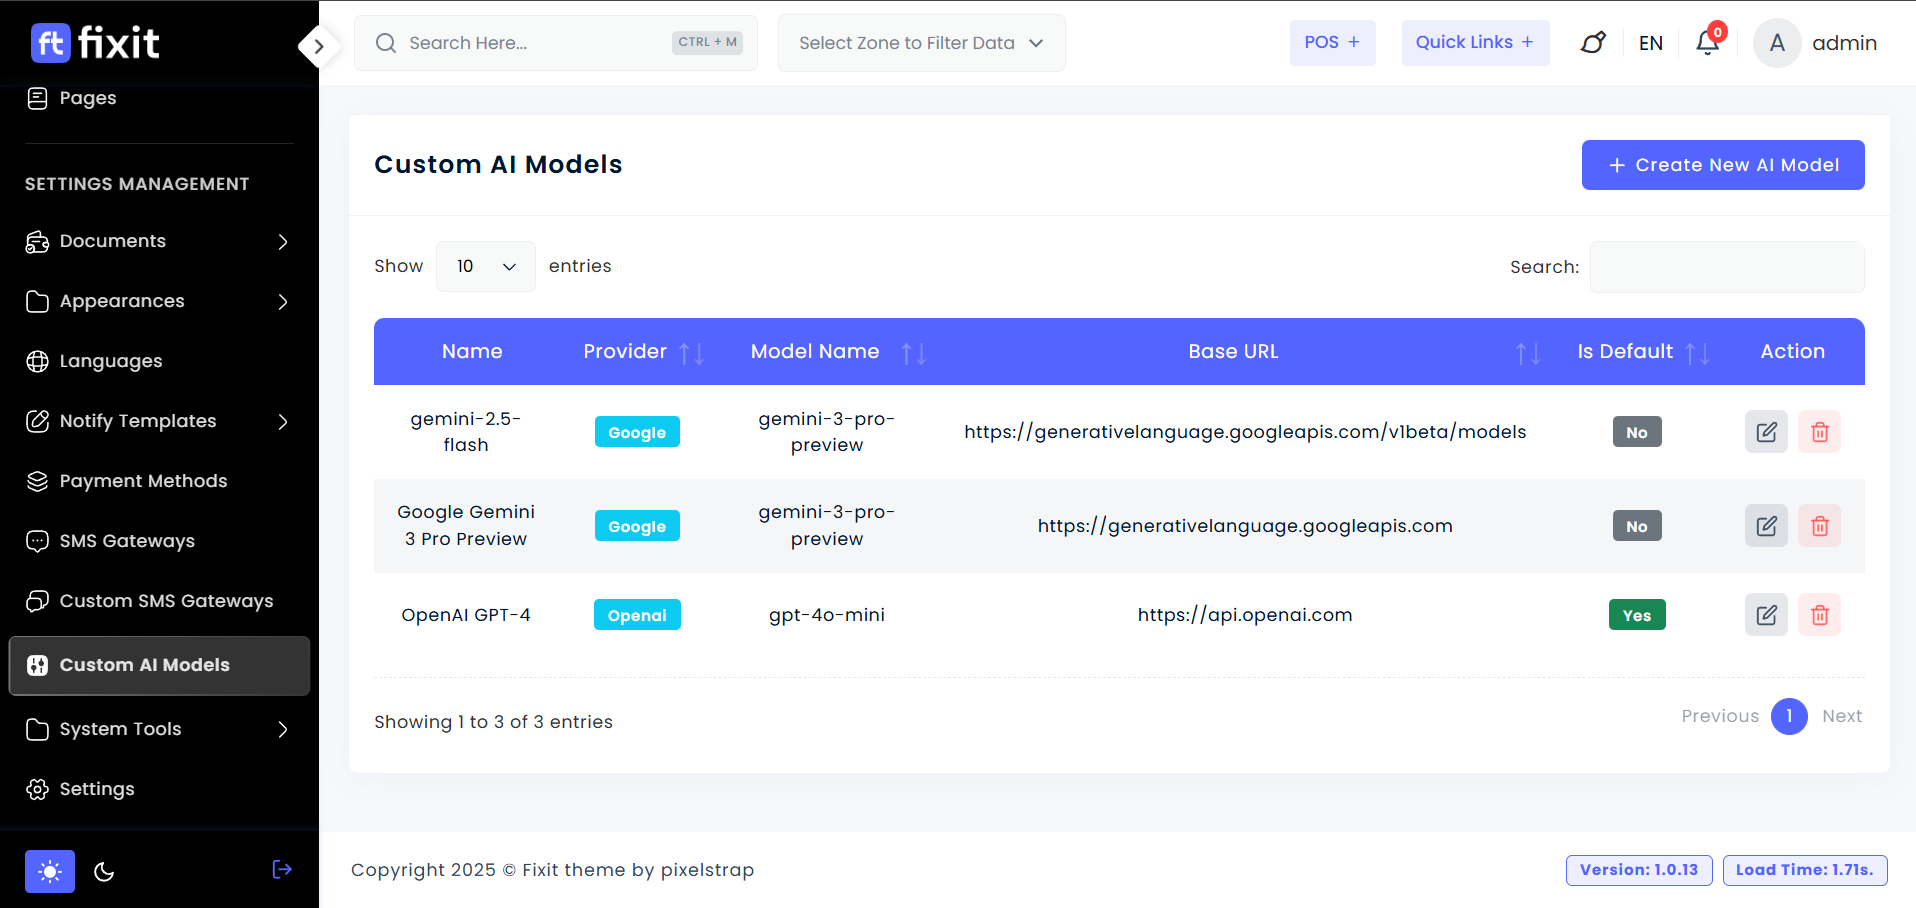Open Languages in the sidebar
Image resolution: width=1916 pixels, height=908 pixels.
tap(160, 361)
